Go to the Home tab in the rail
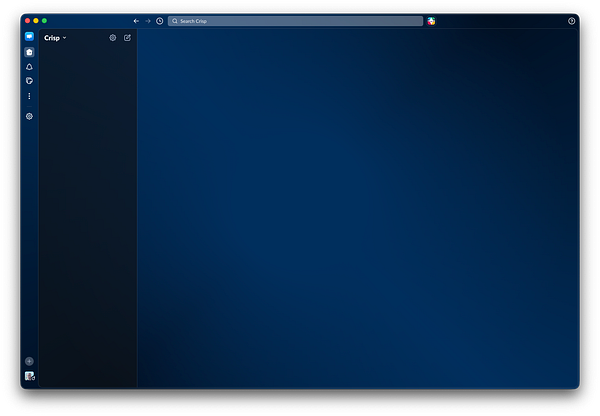 pyautogui.click(x=29, y=52)
